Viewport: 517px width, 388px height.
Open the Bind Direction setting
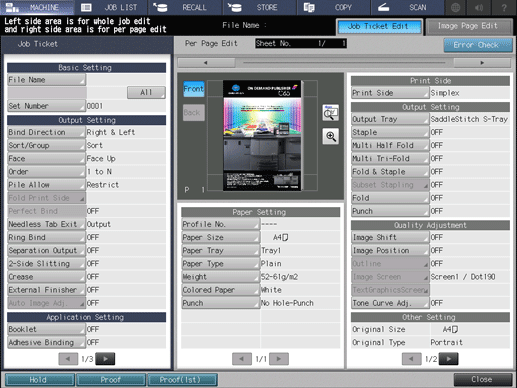pyautogui.click(x=46, y=132)
